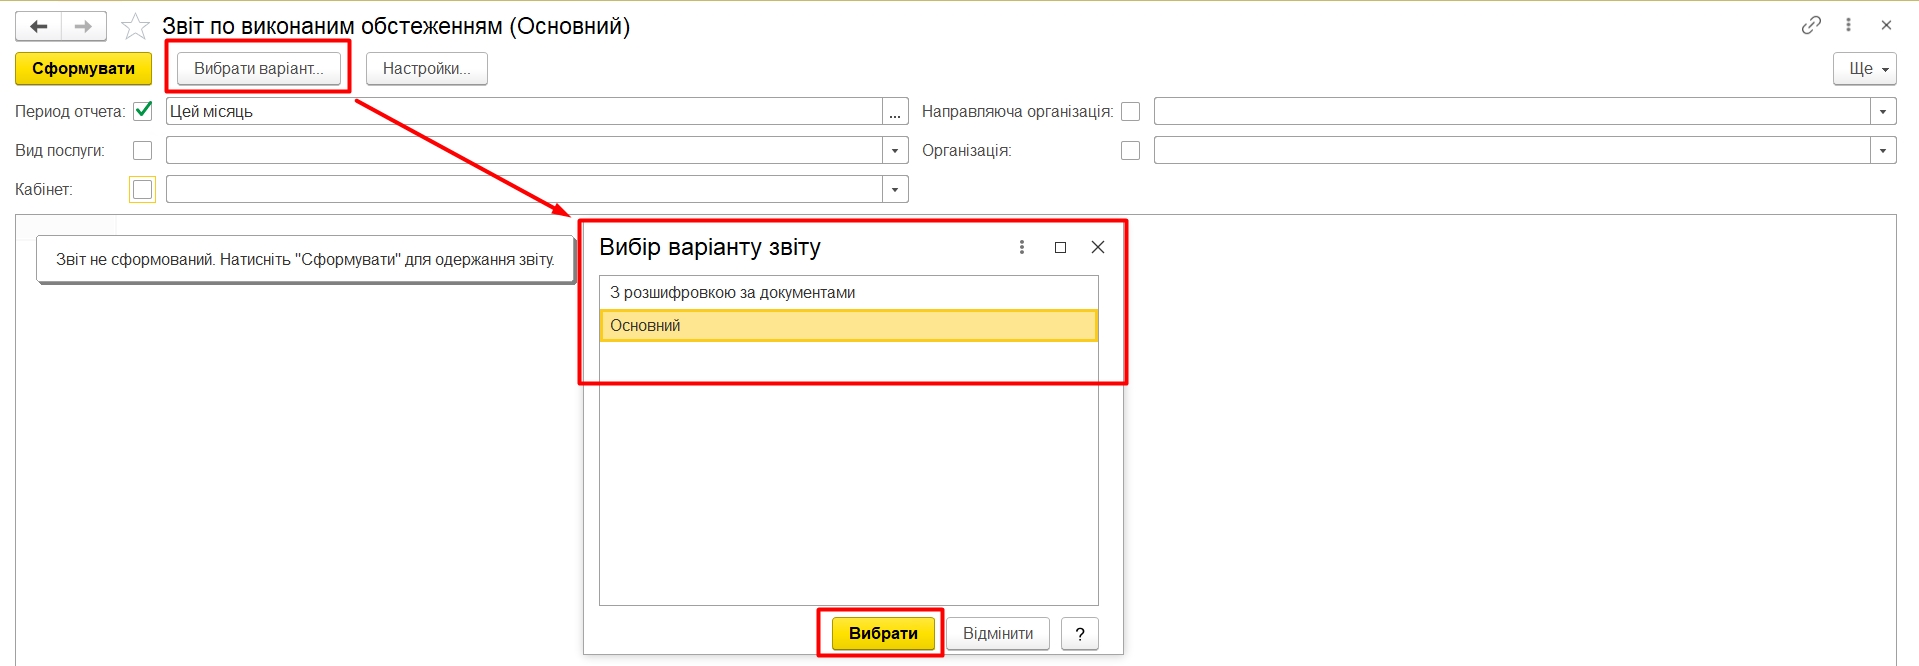Open the main window three-dots menu

tap(1848, 25)
